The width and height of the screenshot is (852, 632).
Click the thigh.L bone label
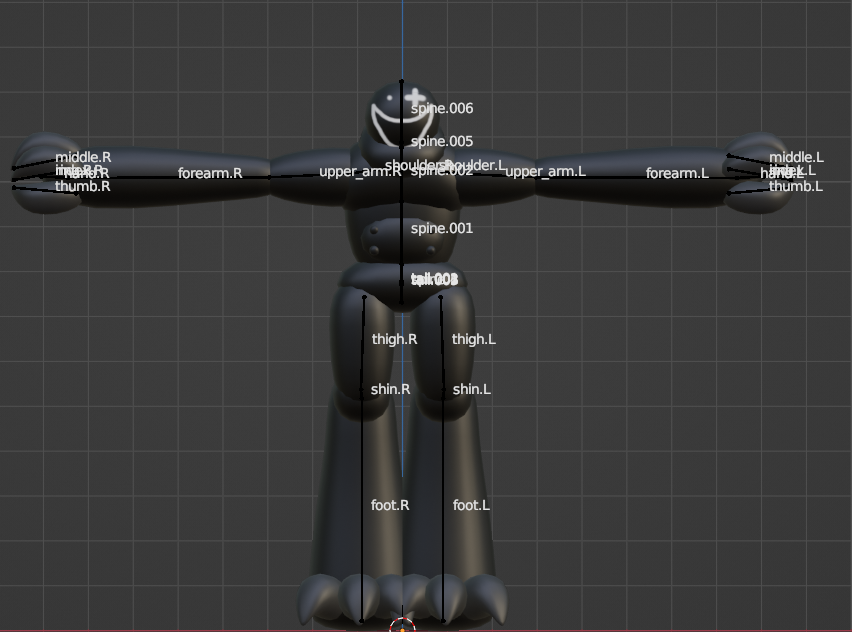tap(474, 340)
